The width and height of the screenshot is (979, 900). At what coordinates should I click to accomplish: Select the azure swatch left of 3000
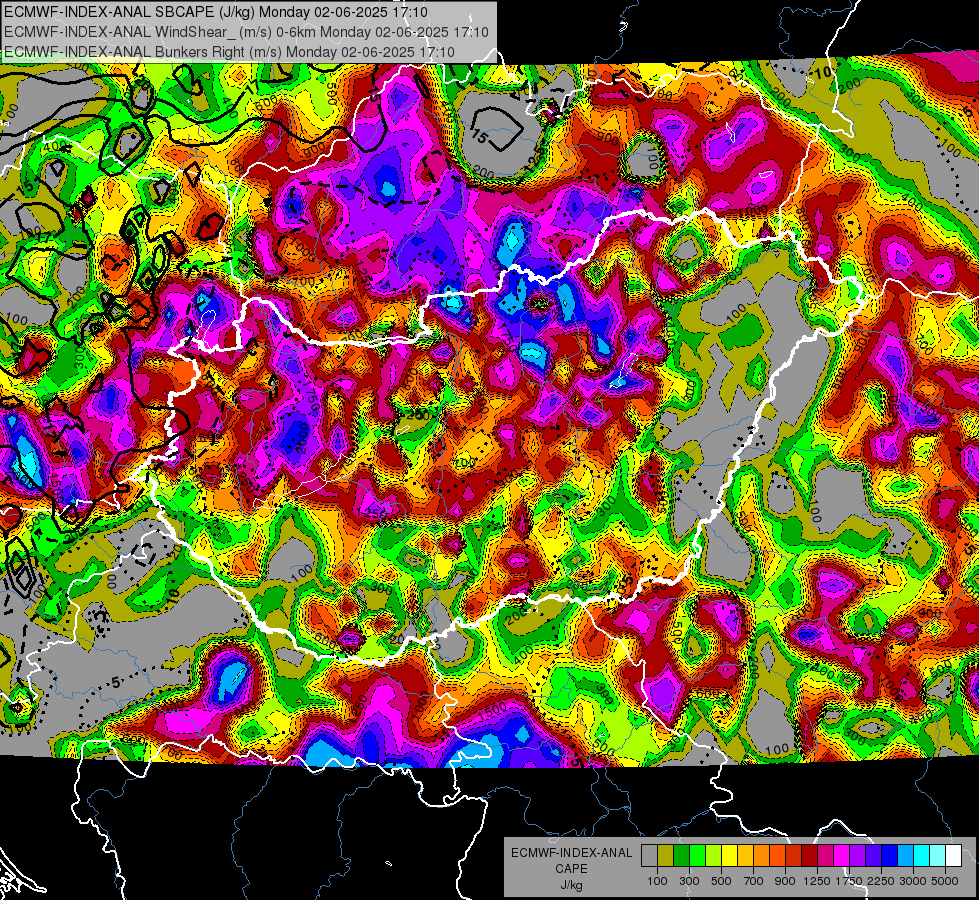905,855
